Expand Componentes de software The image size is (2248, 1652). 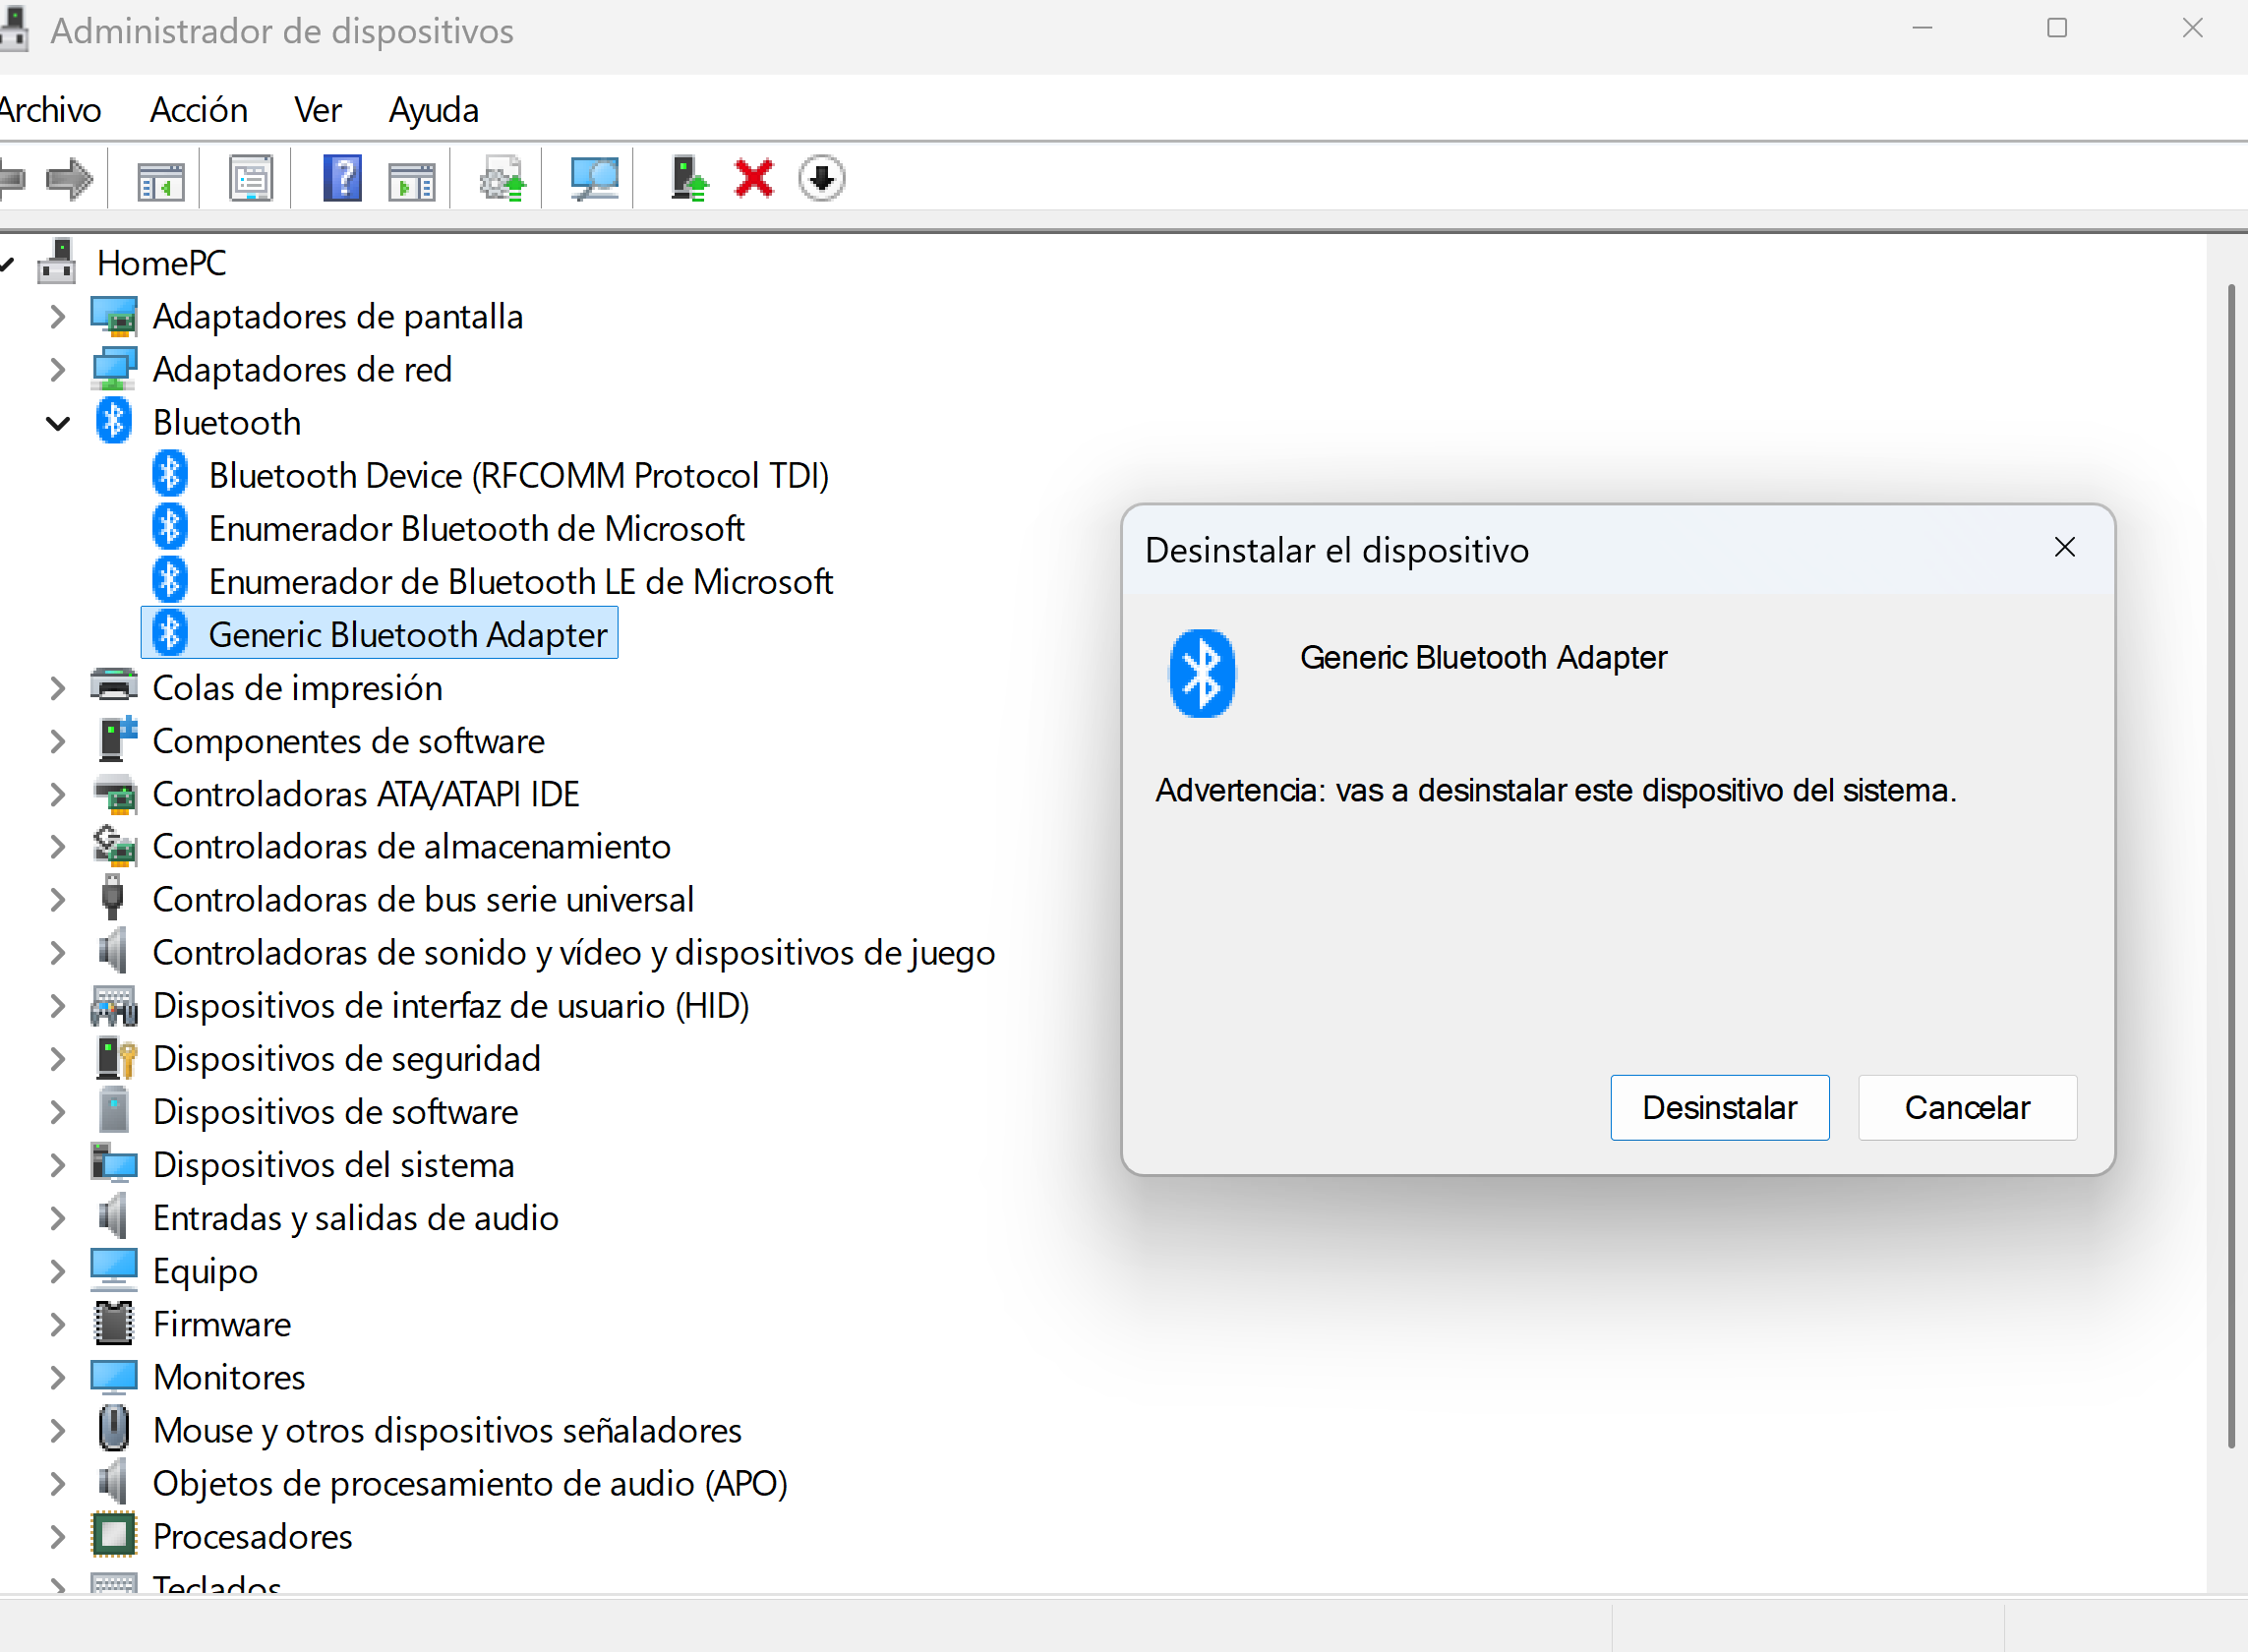point(58,741)
